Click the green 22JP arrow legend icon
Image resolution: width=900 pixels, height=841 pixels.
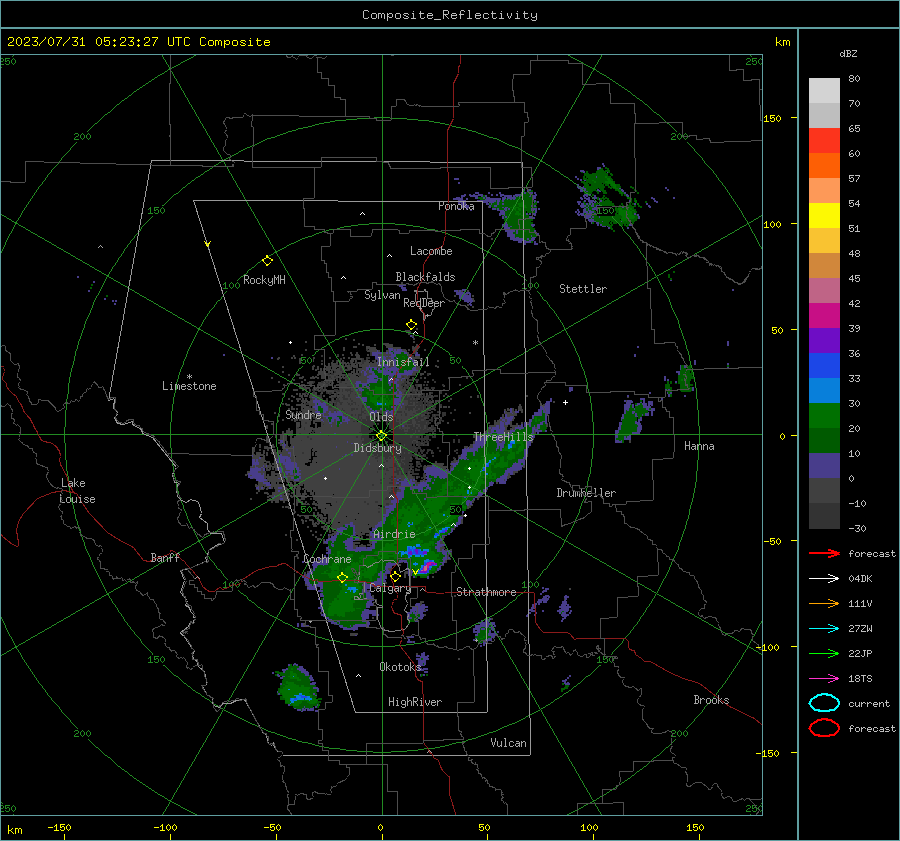[x=824, y=653]
